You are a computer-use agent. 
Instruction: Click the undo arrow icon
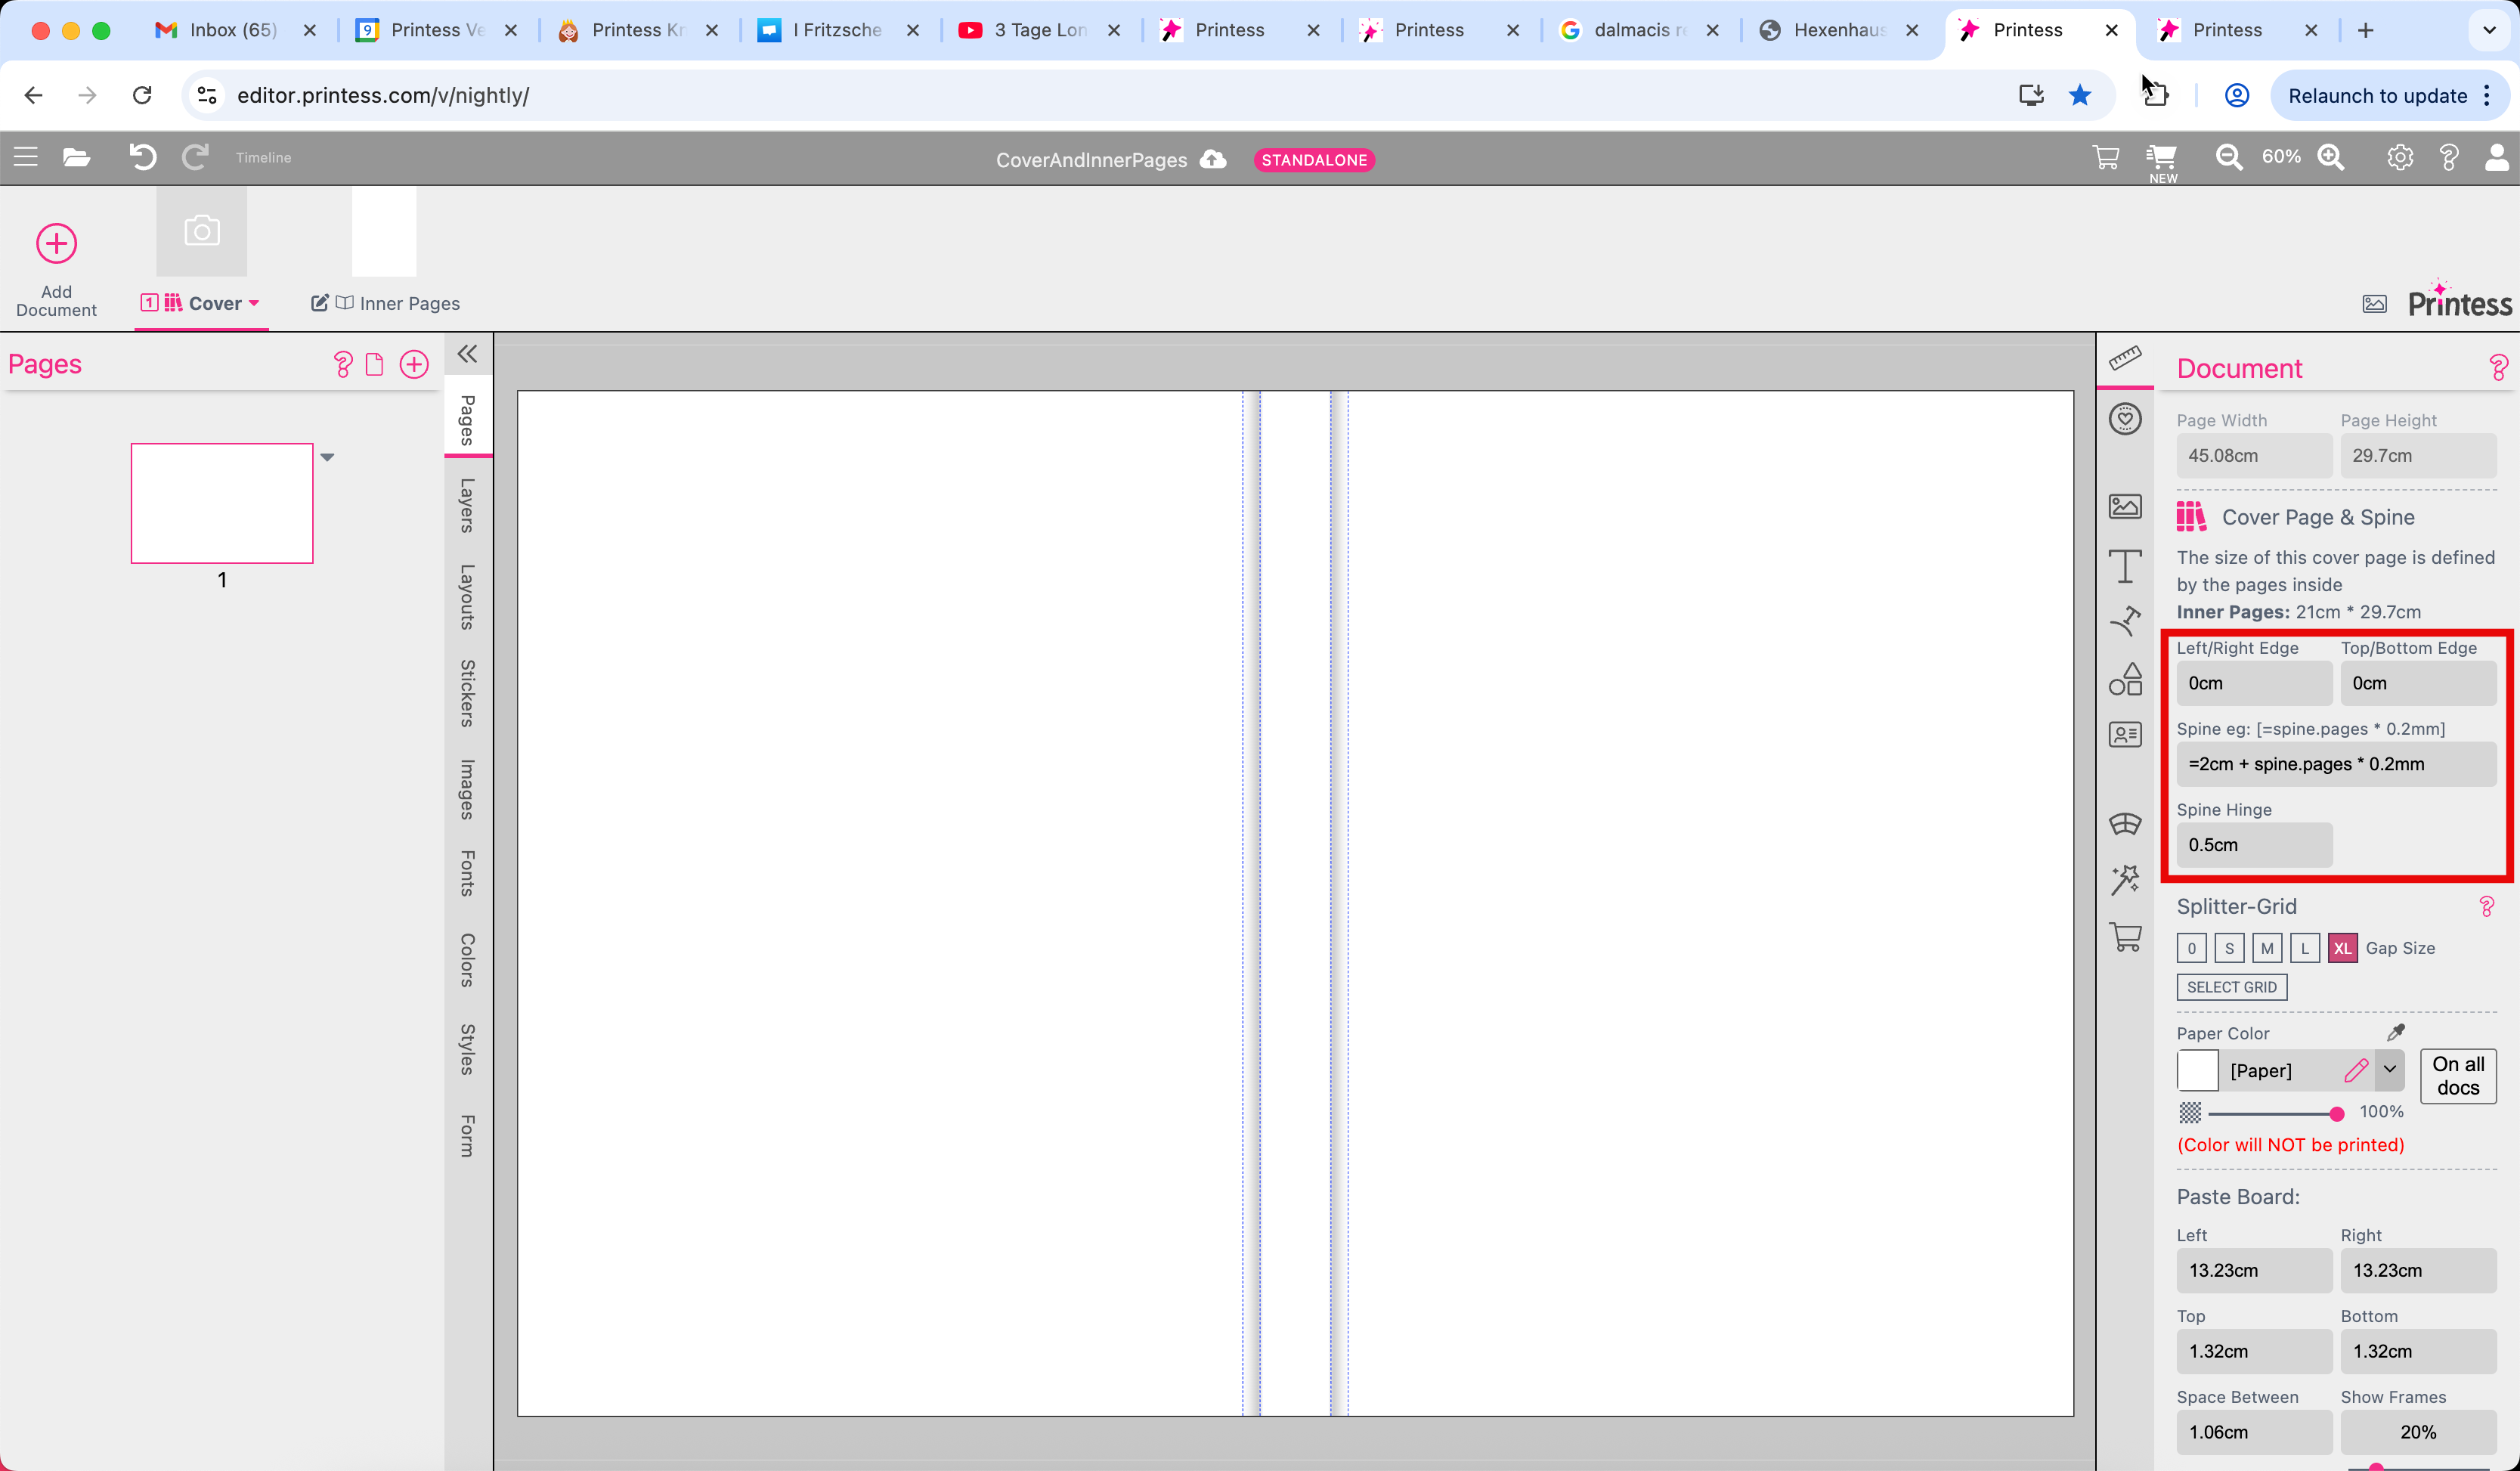(142, 157)
